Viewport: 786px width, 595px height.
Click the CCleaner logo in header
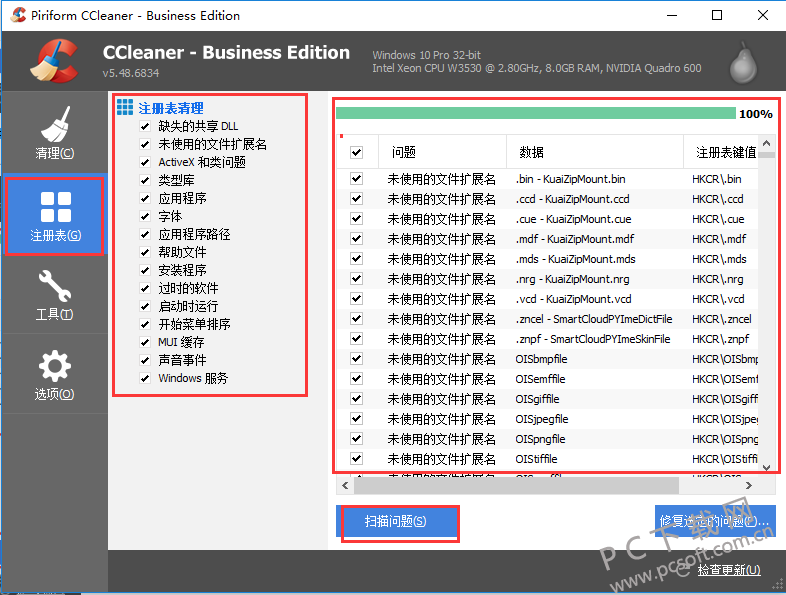click(55, 61)
